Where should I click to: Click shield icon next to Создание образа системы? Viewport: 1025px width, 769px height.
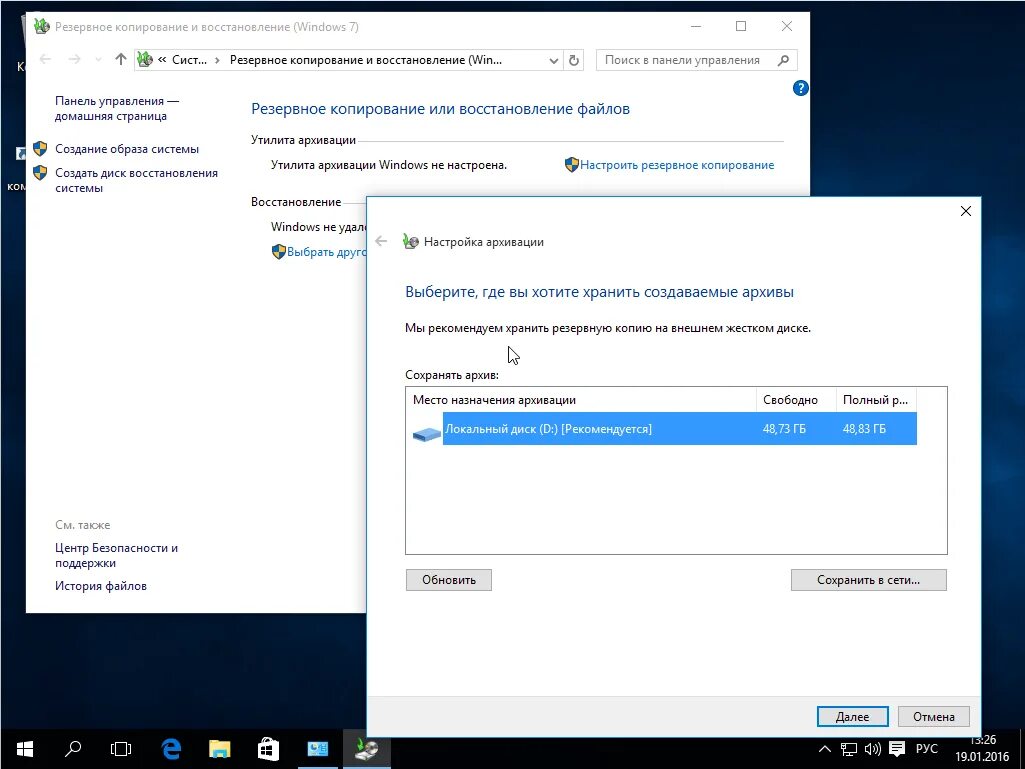click(40, 148)
